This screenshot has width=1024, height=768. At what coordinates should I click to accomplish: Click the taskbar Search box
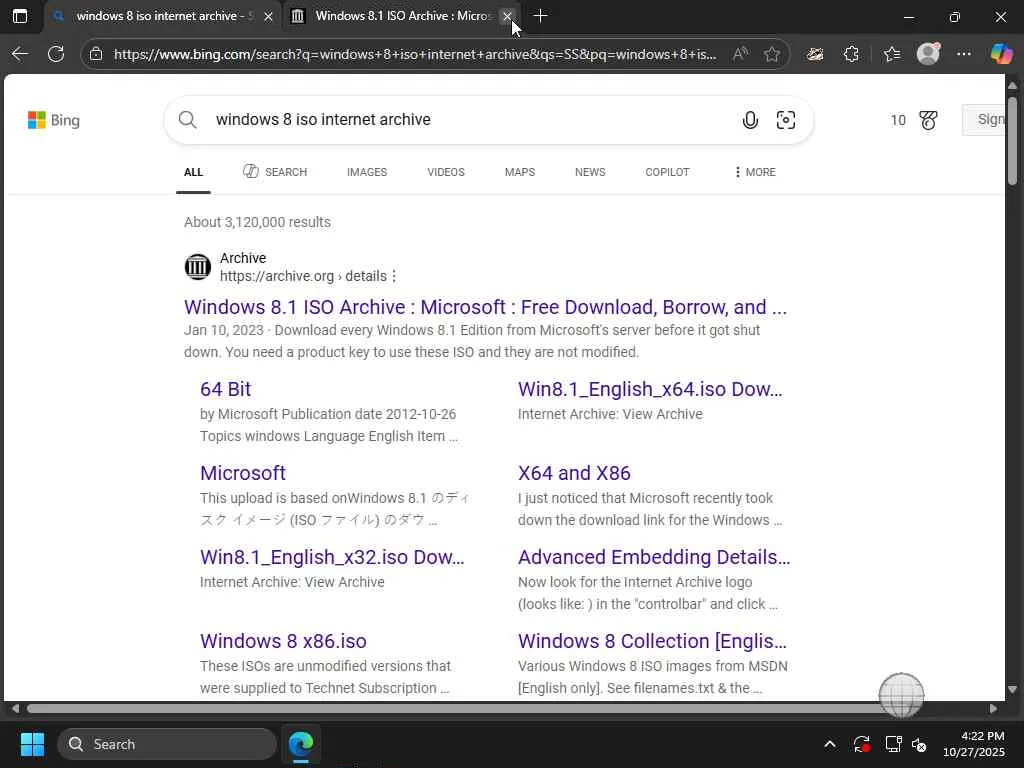[167, 744]
